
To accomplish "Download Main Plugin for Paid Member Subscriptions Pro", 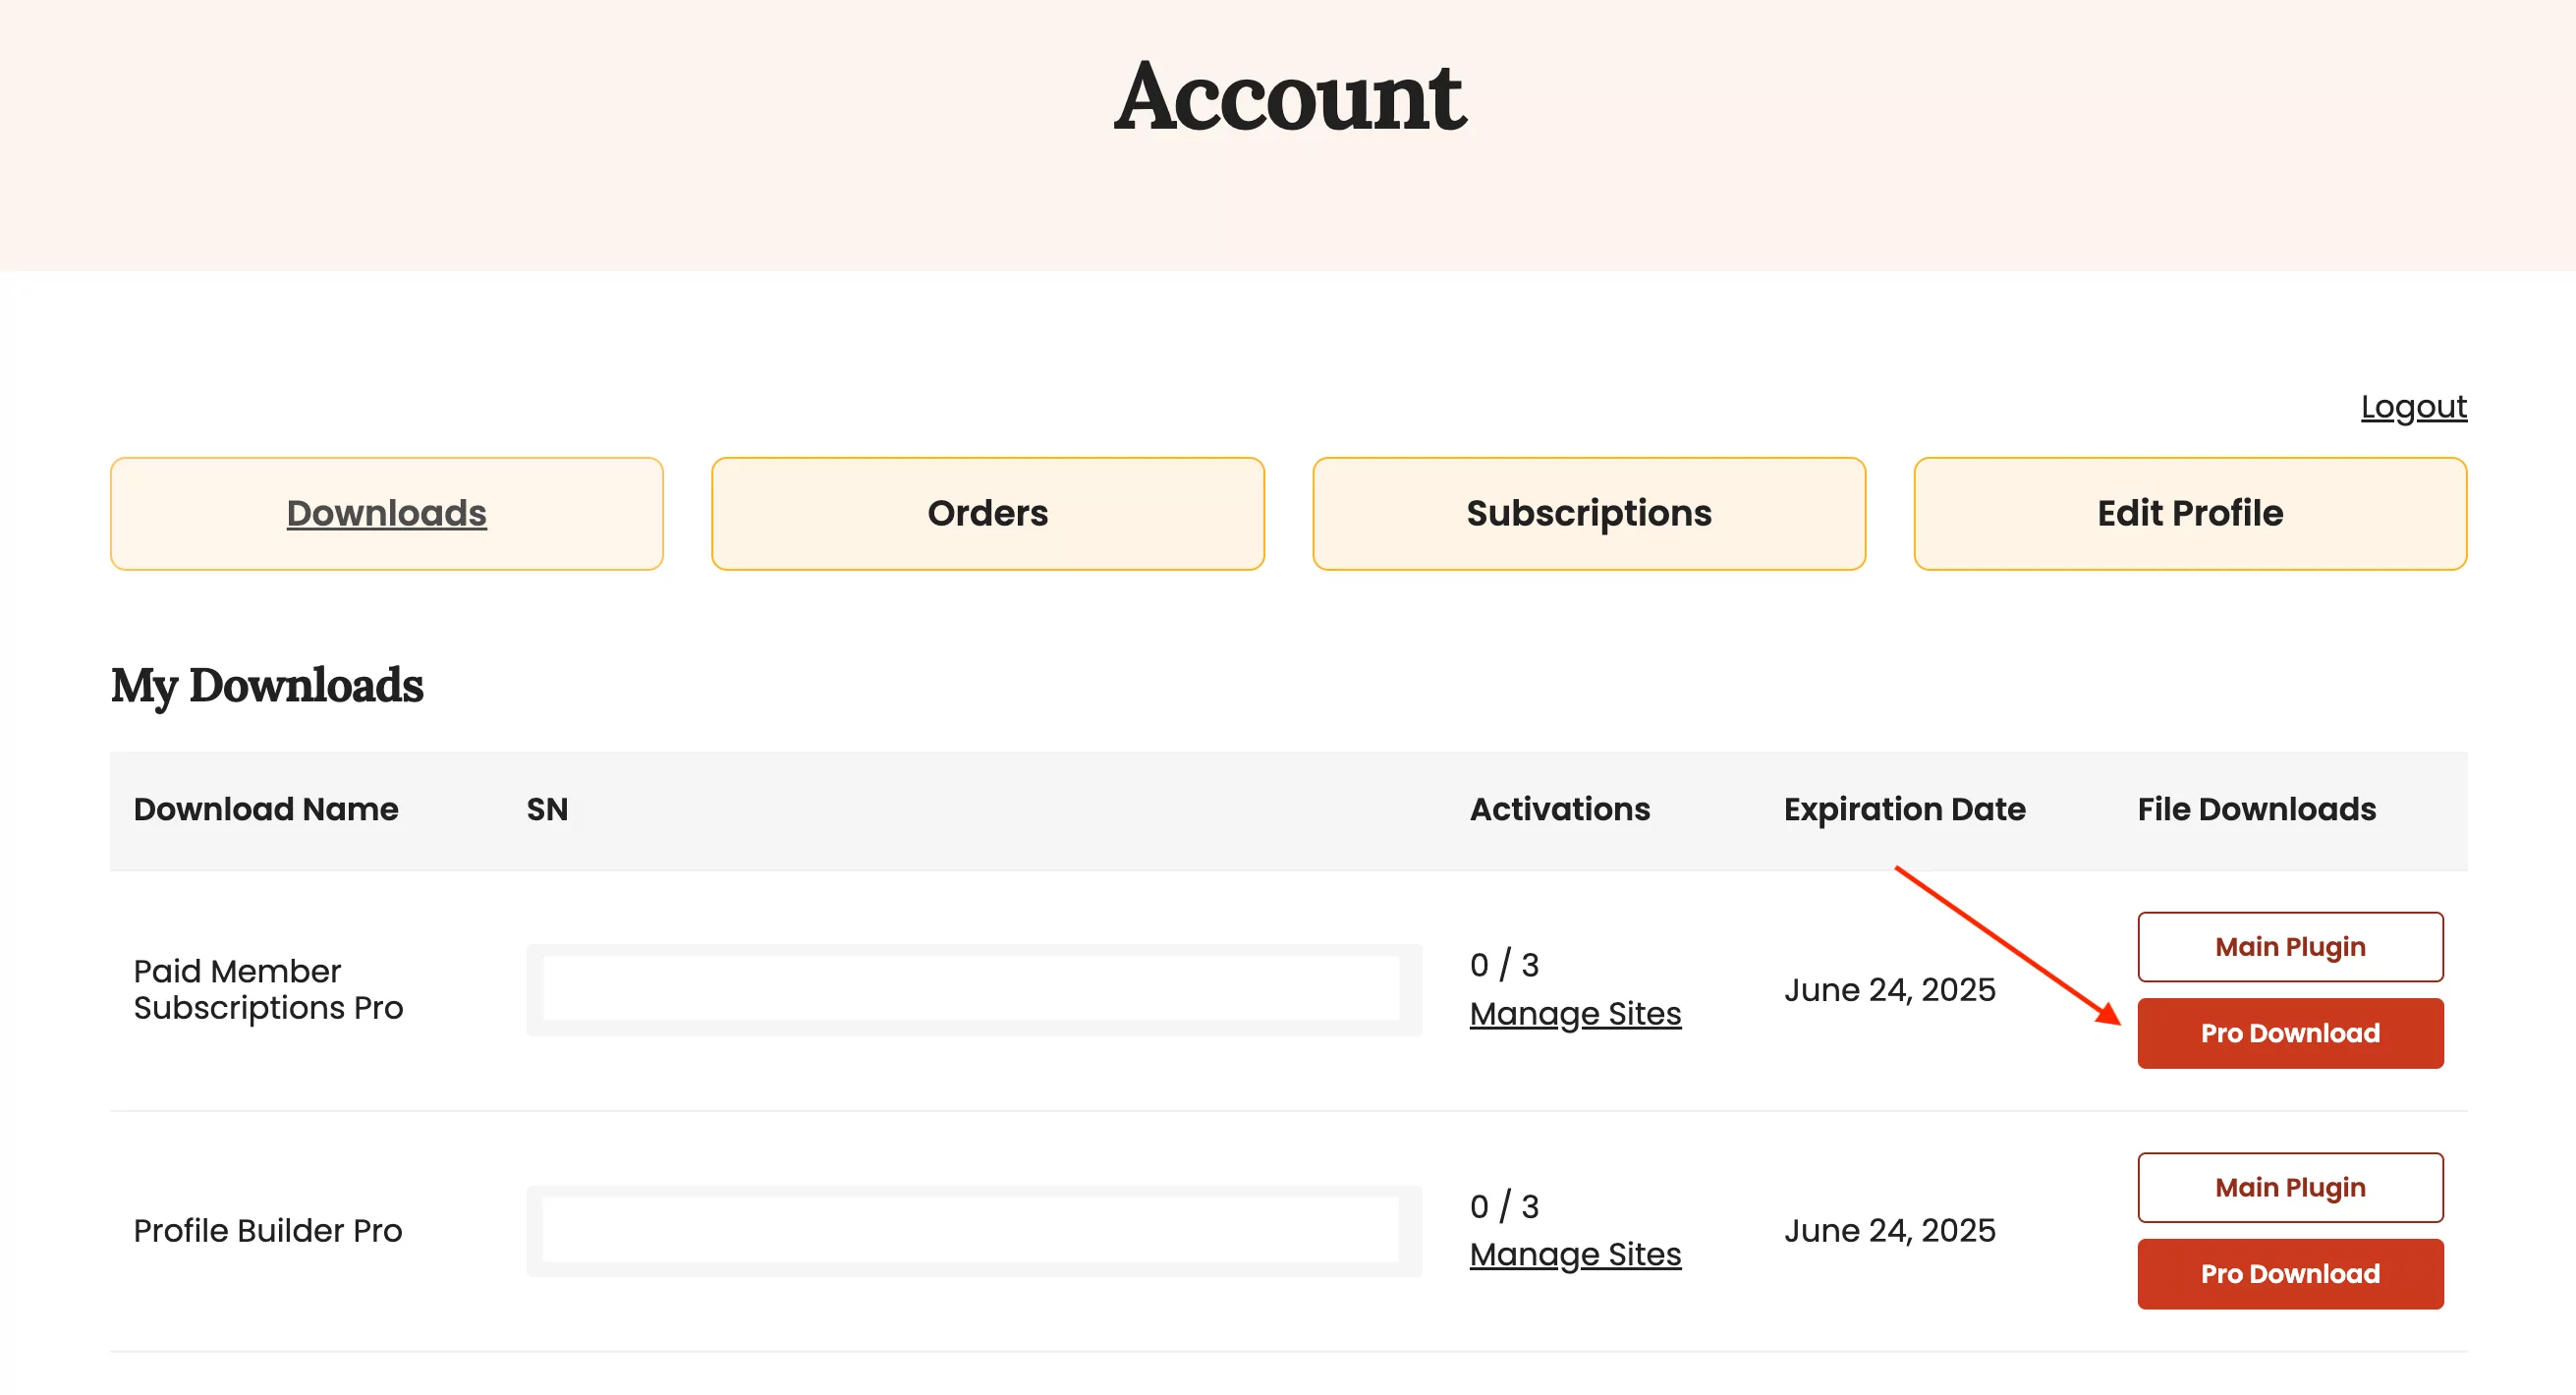I will pos(2289,946).
